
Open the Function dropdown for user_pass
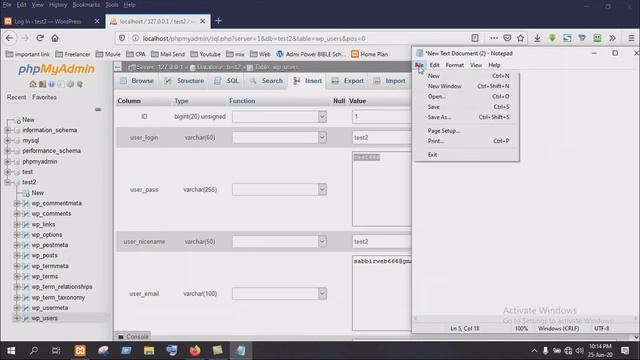pyautogui.click(x=280, y=189)
